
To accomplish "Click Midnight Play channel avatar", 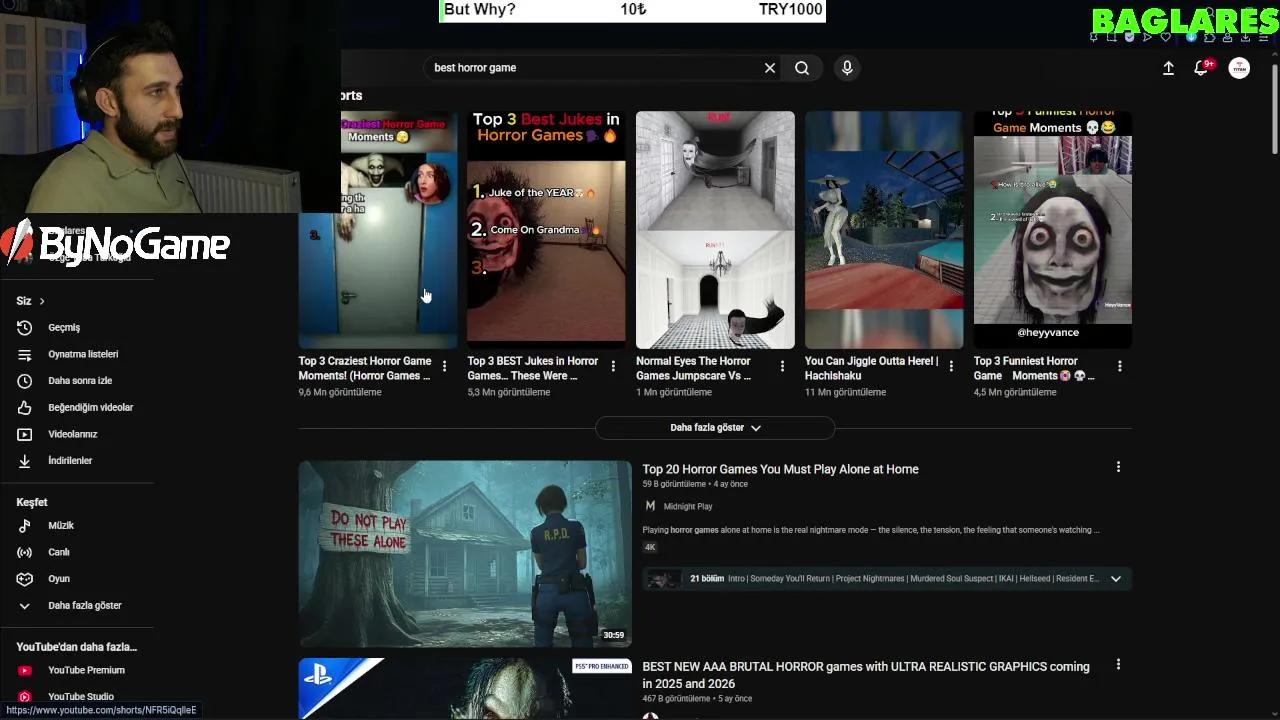I will (650, 506).
